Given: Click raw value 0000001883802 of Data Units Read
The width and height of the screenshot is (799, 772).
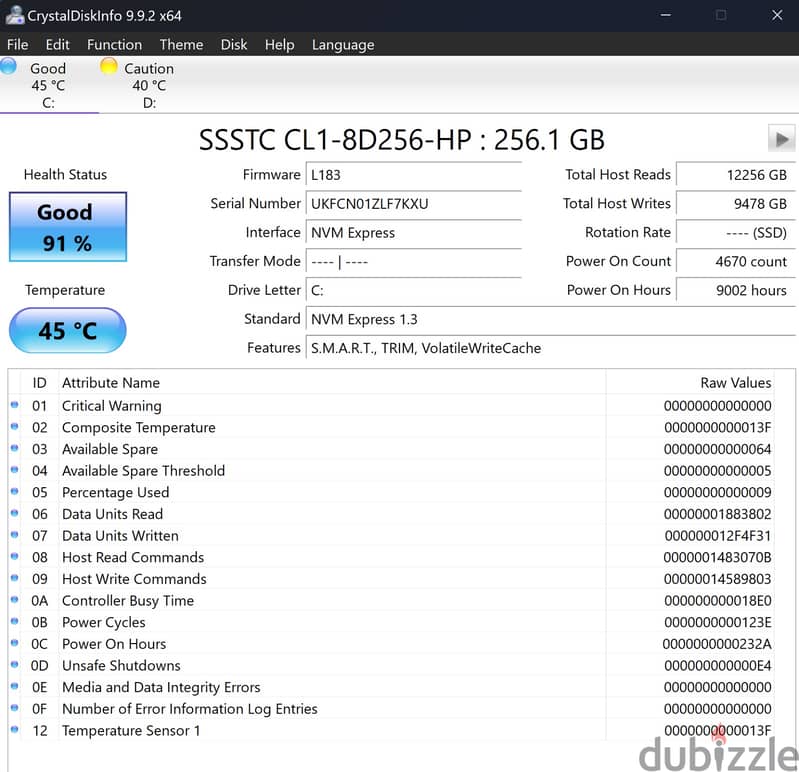Looking at the screenshot, I should [717, 514].
